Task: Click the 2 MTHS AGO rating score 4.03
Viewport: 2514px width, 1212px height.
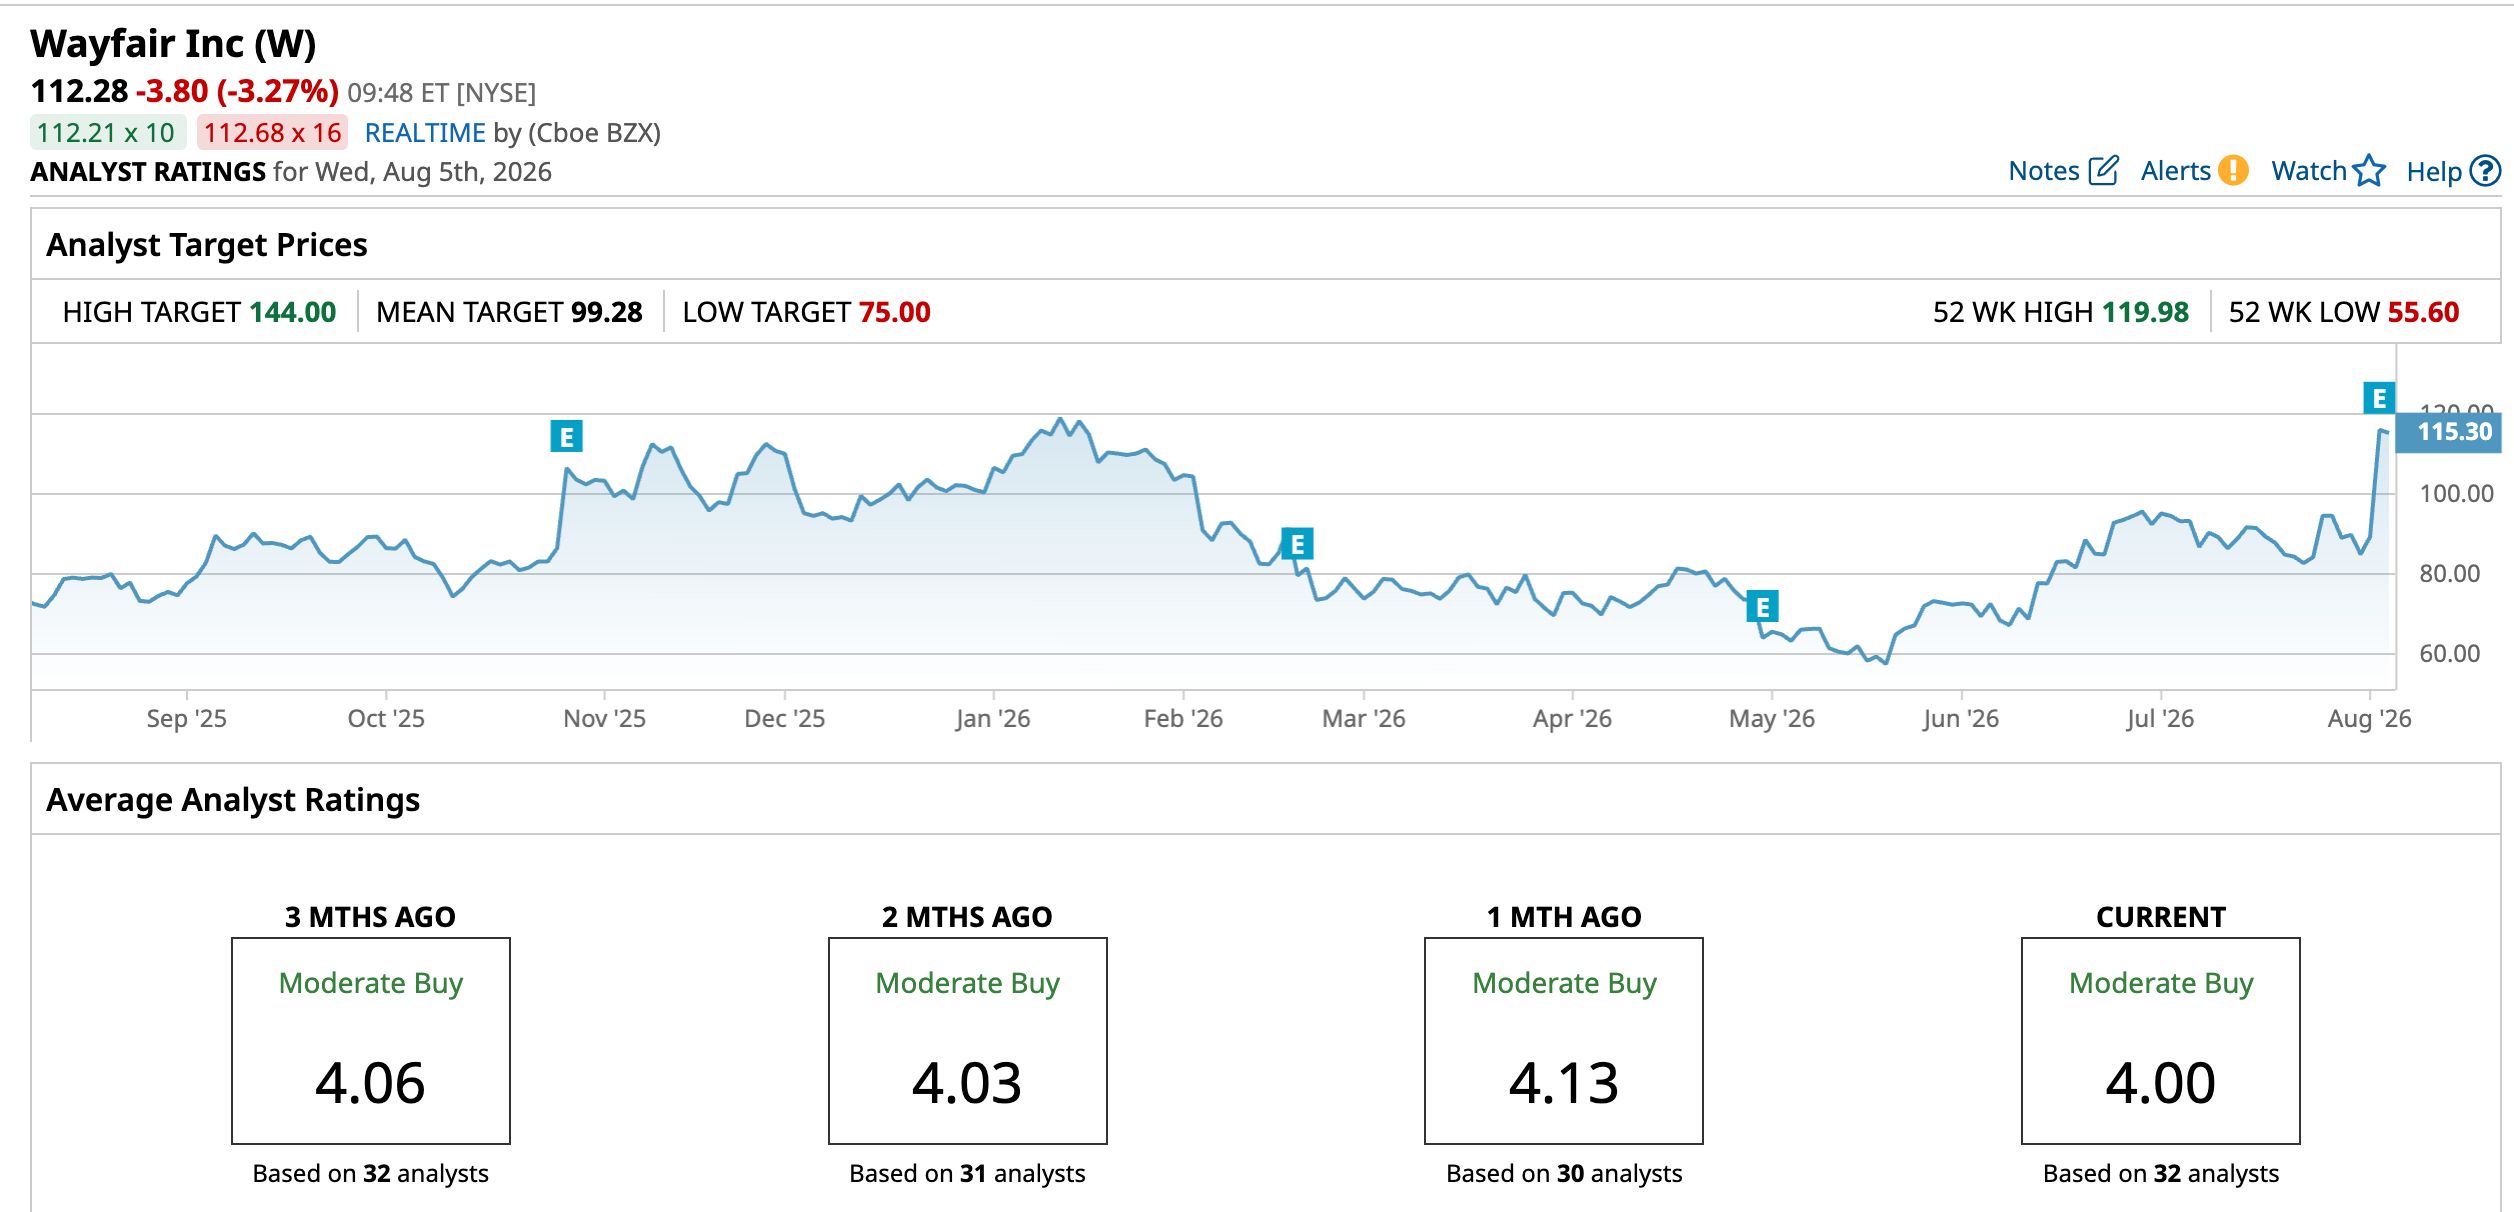Action: (x=967, y=1083)
